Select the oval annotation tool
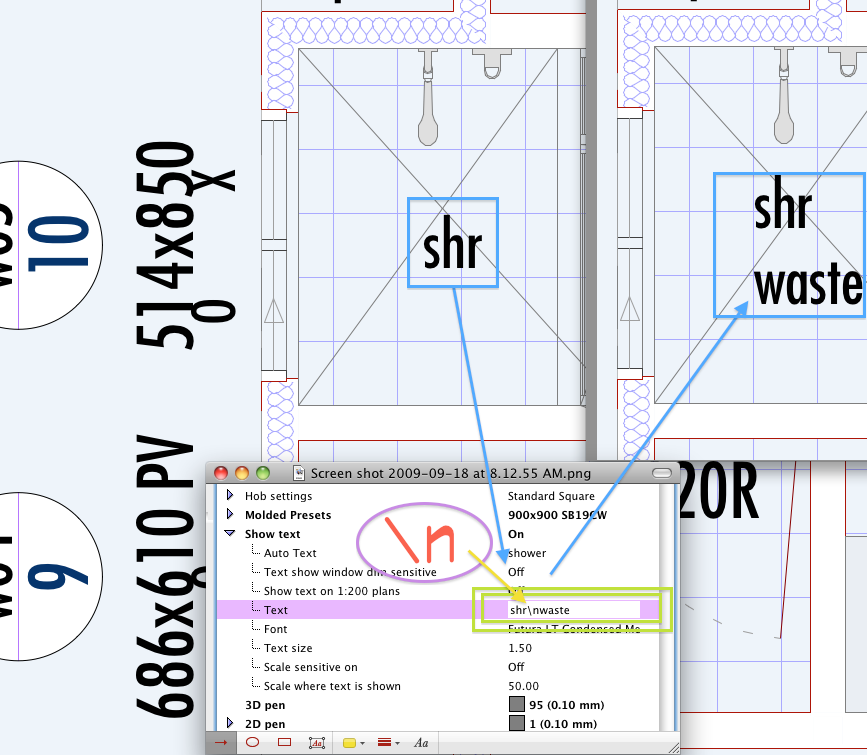Image resolution: width=867 pixels, height=755 pixels. click(x=253, y=742)
